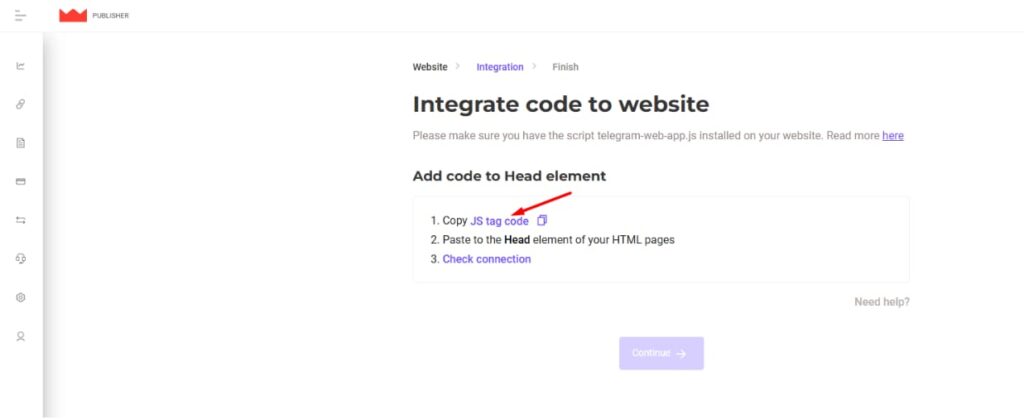Open the transfer arrows icon in sidebar
The width and height of the screenshot is (1024, 420).
click(20, 220)
